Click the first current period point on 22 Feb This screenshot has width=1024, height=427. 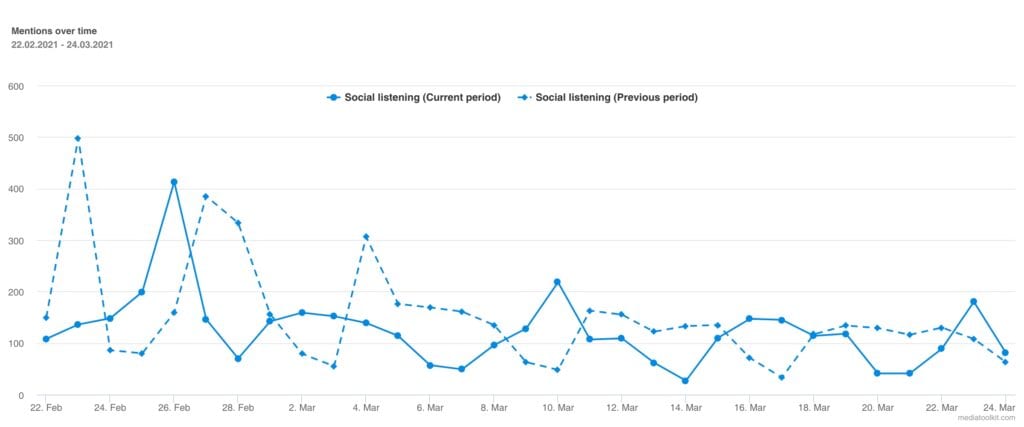coord(46,339)
